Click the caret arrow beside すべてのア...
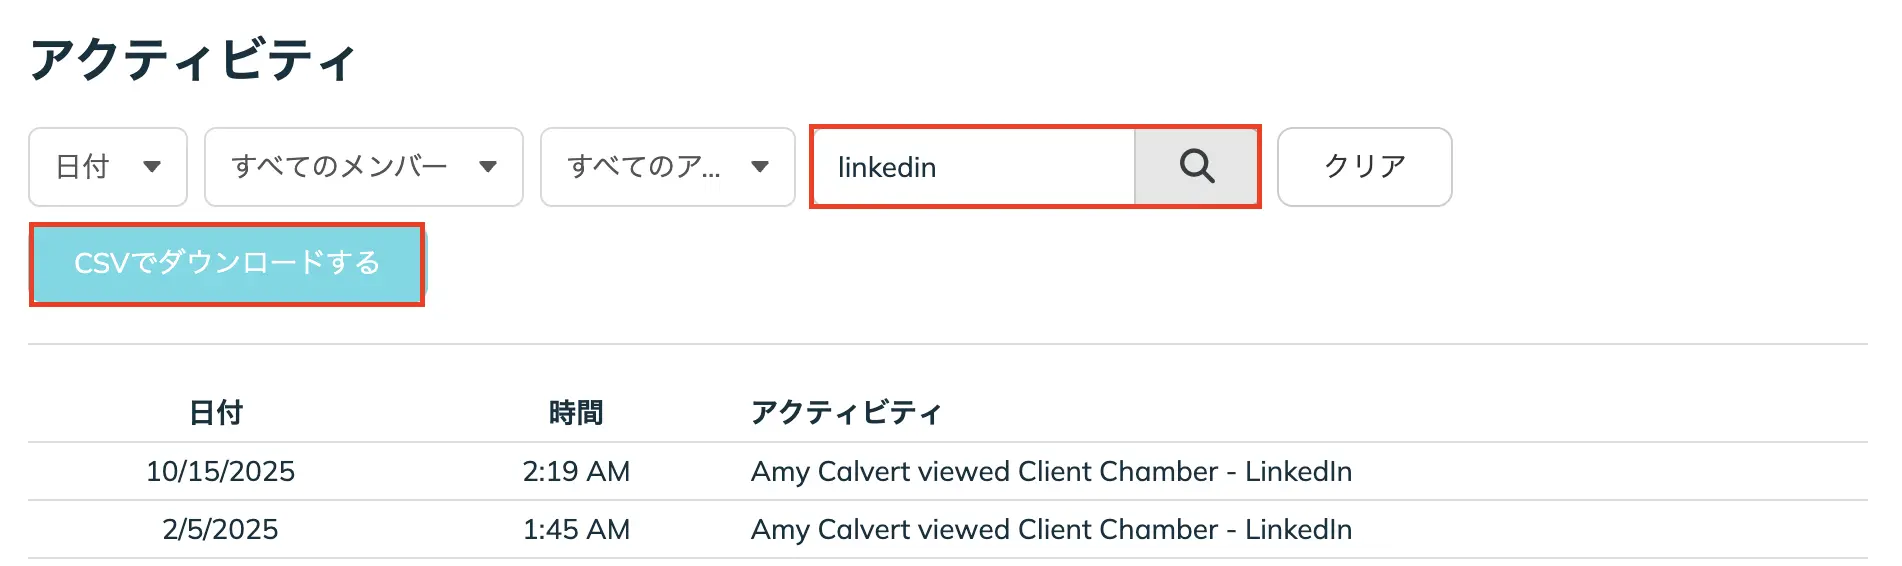Image resolution: width=1902 pixels, height=566 pixels. coord(760,167)
